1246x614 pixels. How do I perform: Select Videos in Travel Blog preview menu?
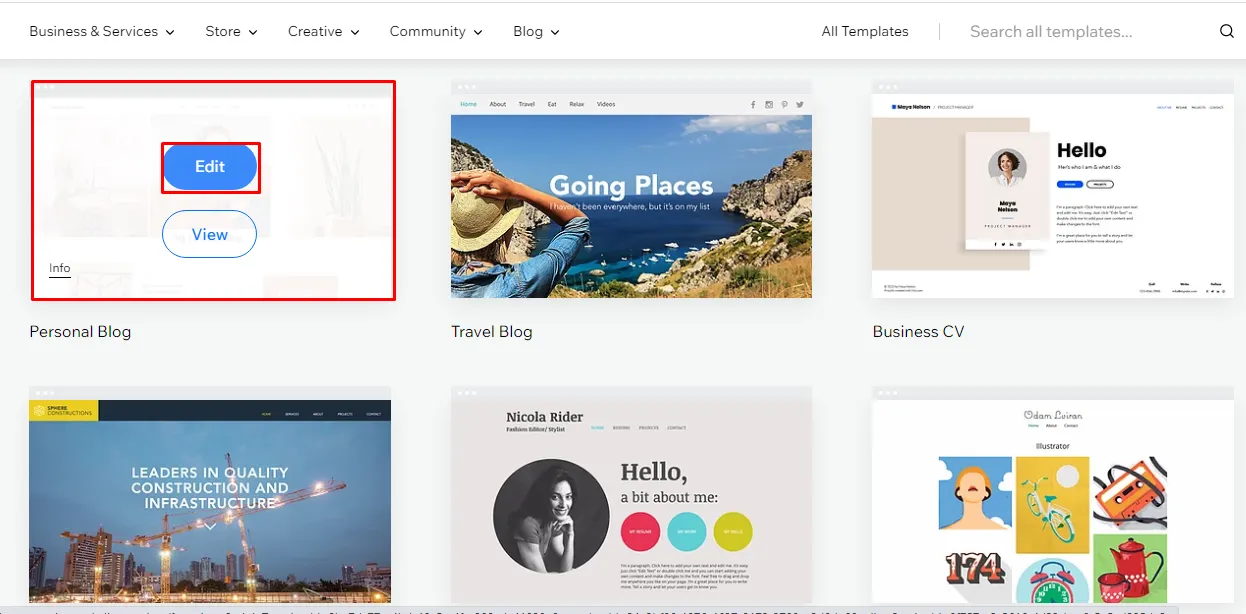606,104
